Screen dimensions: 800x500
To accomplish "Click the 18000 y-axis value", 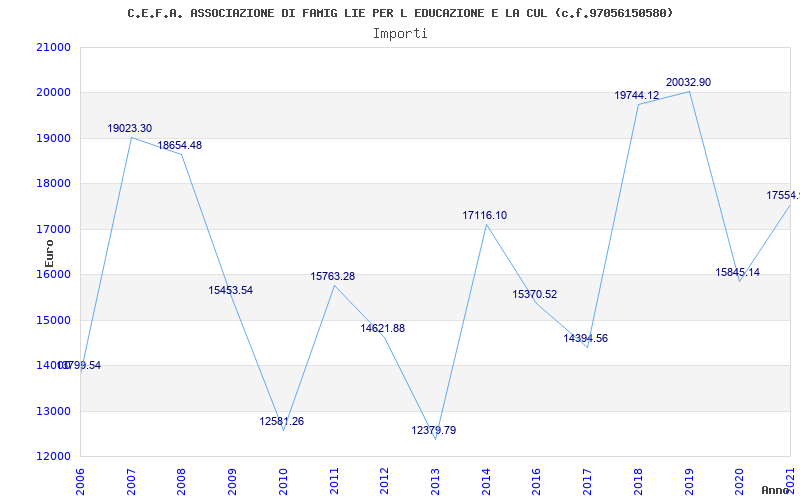I will point(54,184).
